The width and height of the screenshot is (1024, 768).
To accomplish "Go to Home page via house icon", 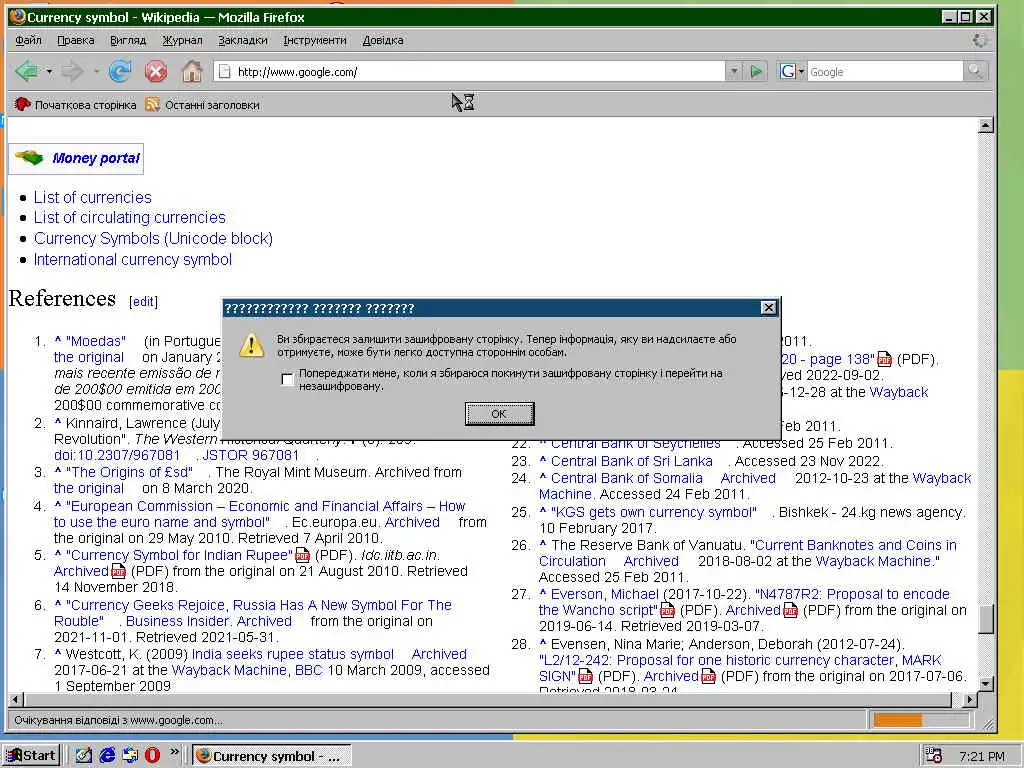I will [192, 71].
